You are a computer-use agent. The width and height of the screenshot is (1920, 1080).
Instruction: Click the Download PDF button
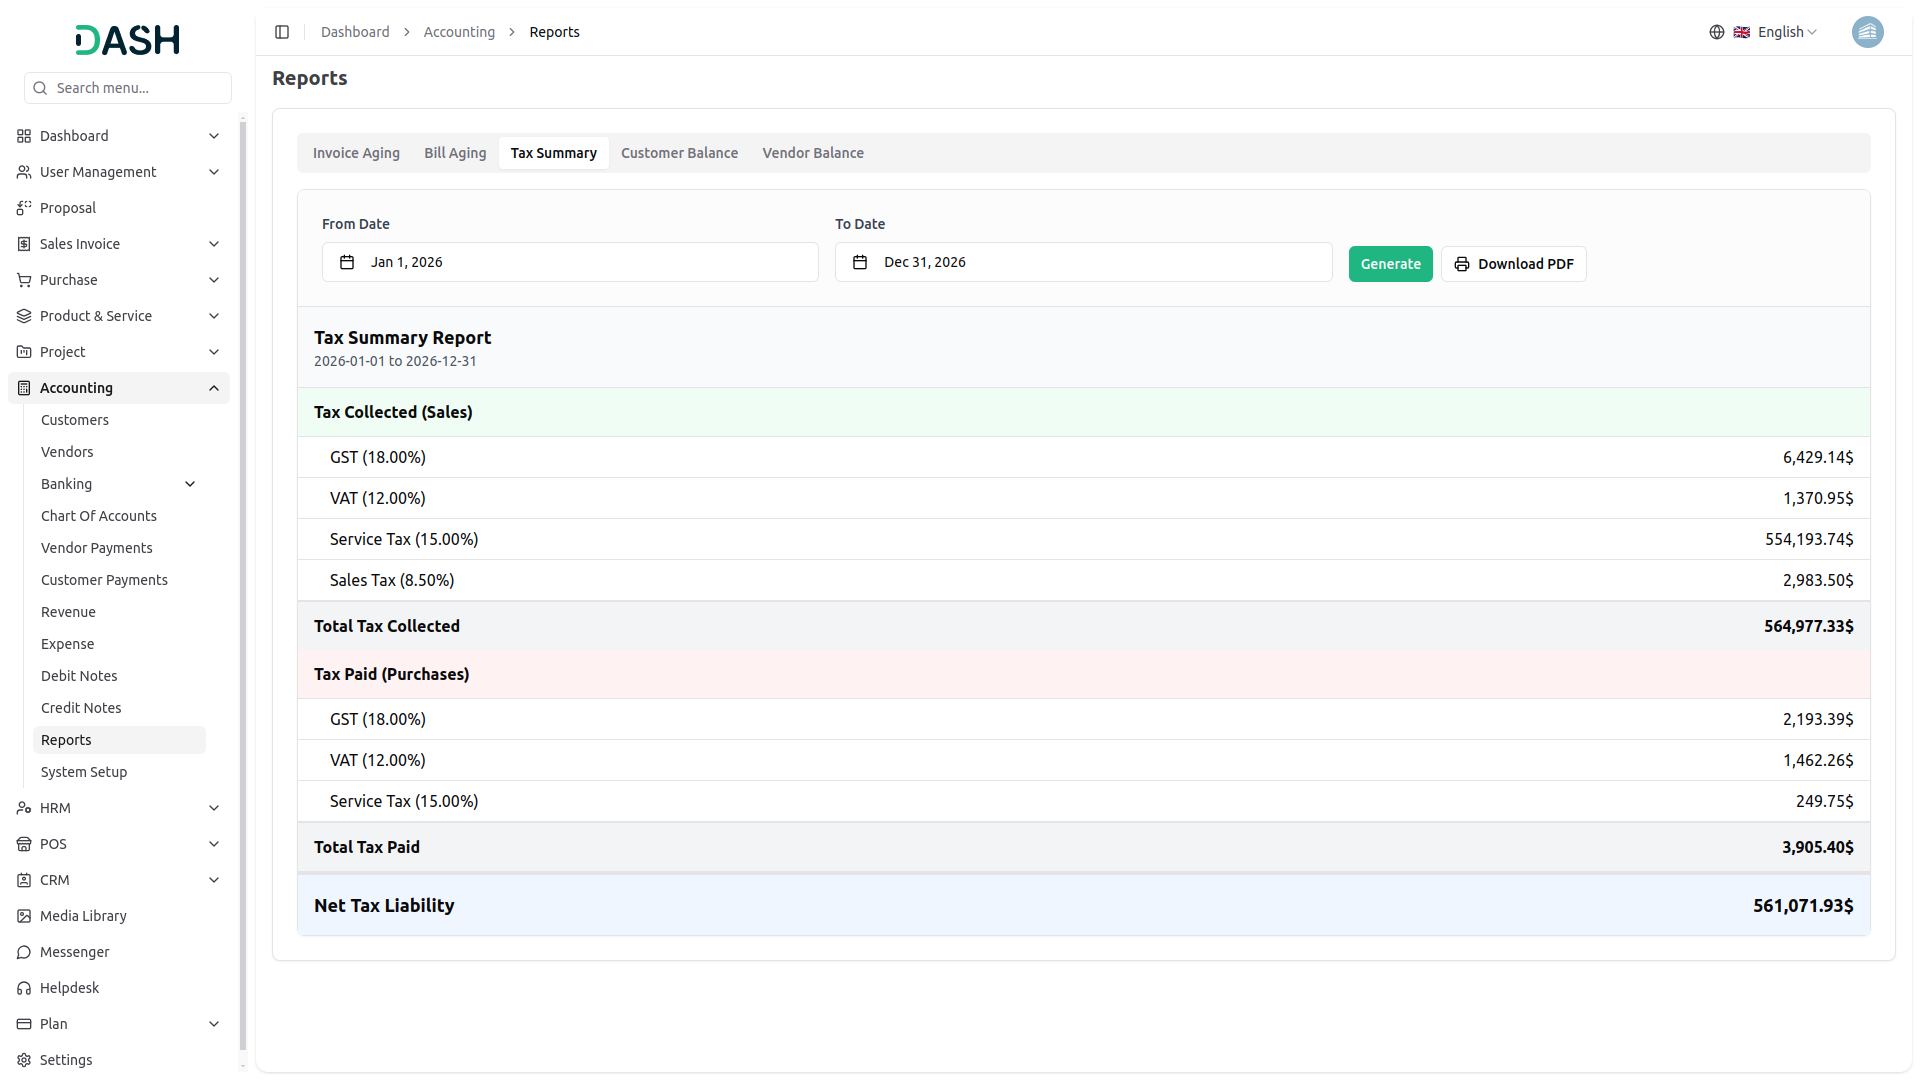click(1513, 264)
